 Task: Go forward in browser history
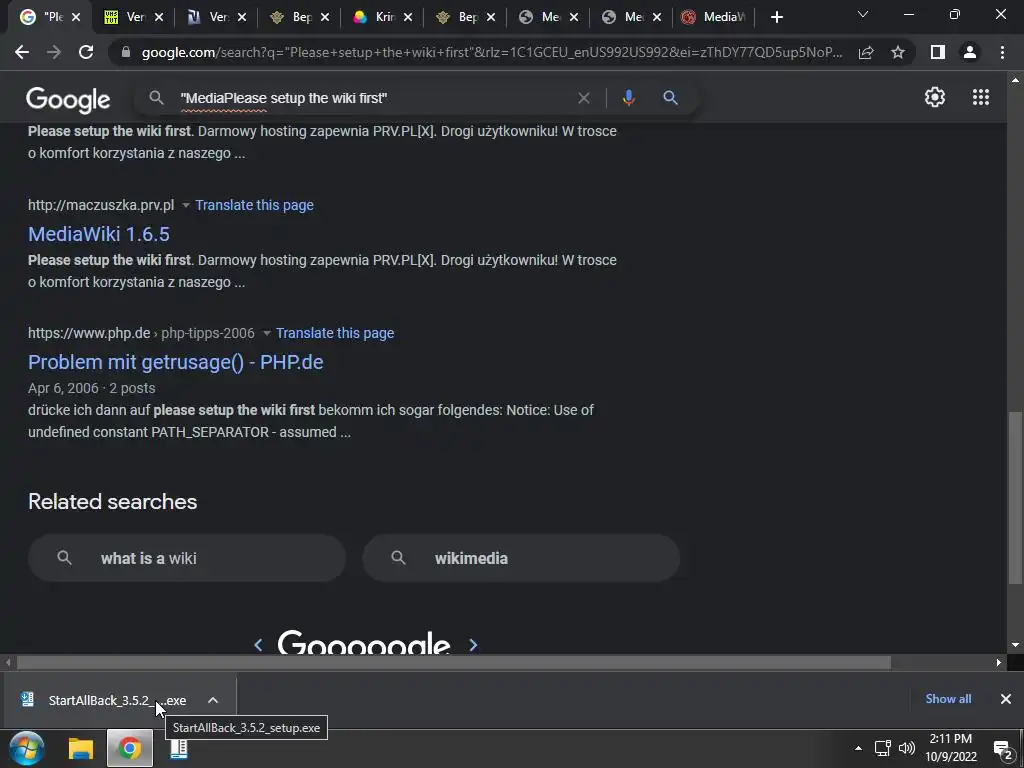54,52
